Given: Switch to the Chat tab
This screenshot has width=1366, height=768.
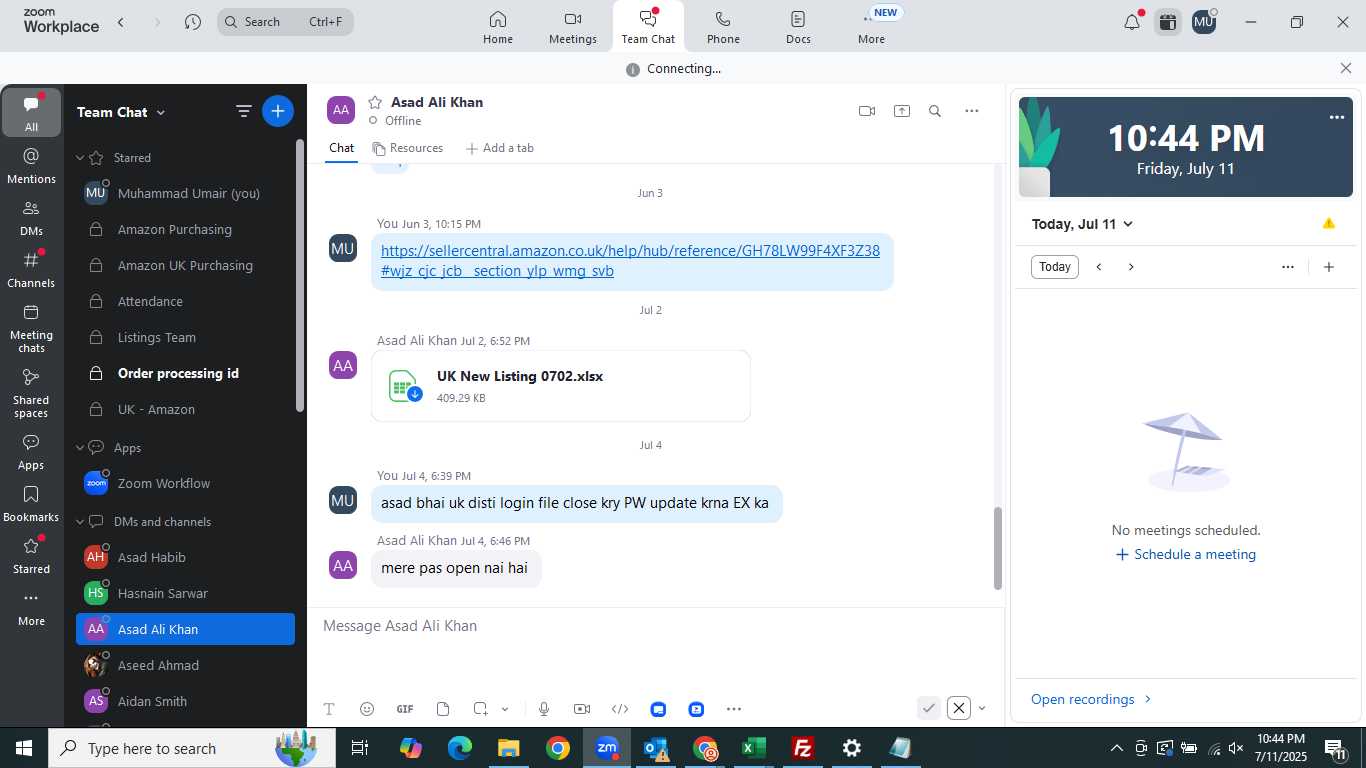Looking at the screenshot, I should point(342,148).
